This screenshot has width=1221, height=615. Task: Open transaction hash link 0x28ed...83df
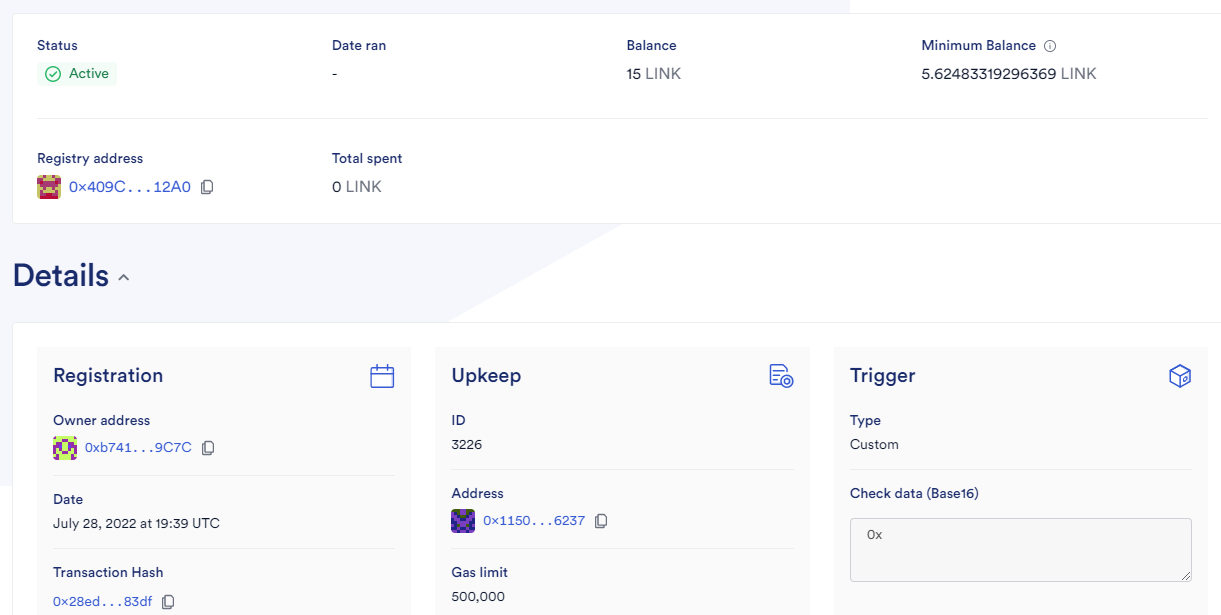103,602
